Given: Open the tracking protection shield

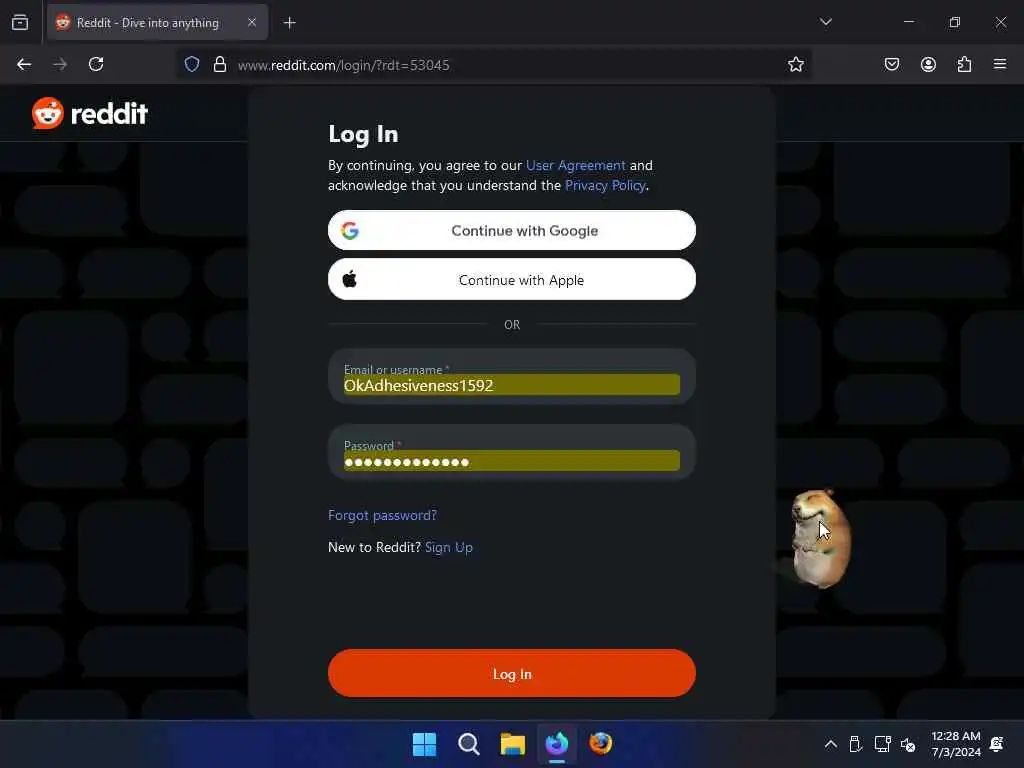Looking at the screenshot, I should click(x=191, y=64).
